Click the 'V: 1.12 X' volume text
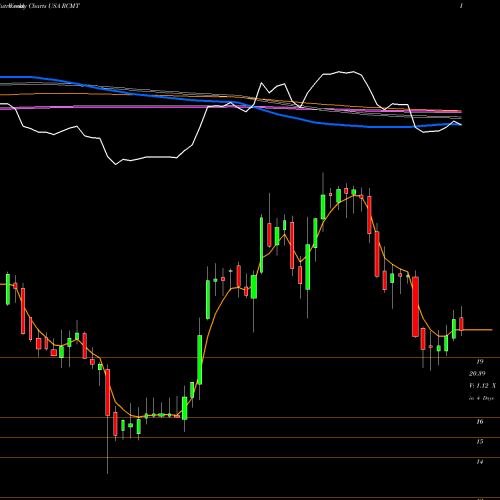 [x=482, y=386]
